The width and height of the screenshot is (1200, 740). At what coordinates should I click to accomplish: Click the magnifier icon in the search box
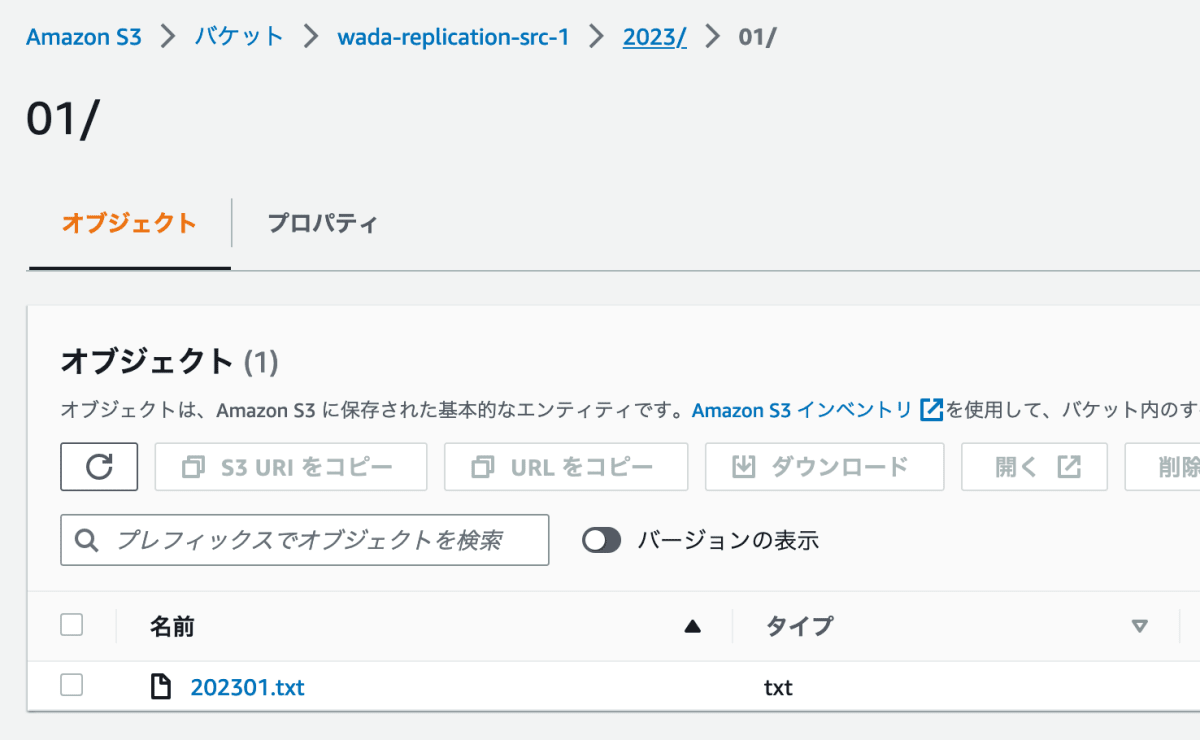[x=87, y=541]
